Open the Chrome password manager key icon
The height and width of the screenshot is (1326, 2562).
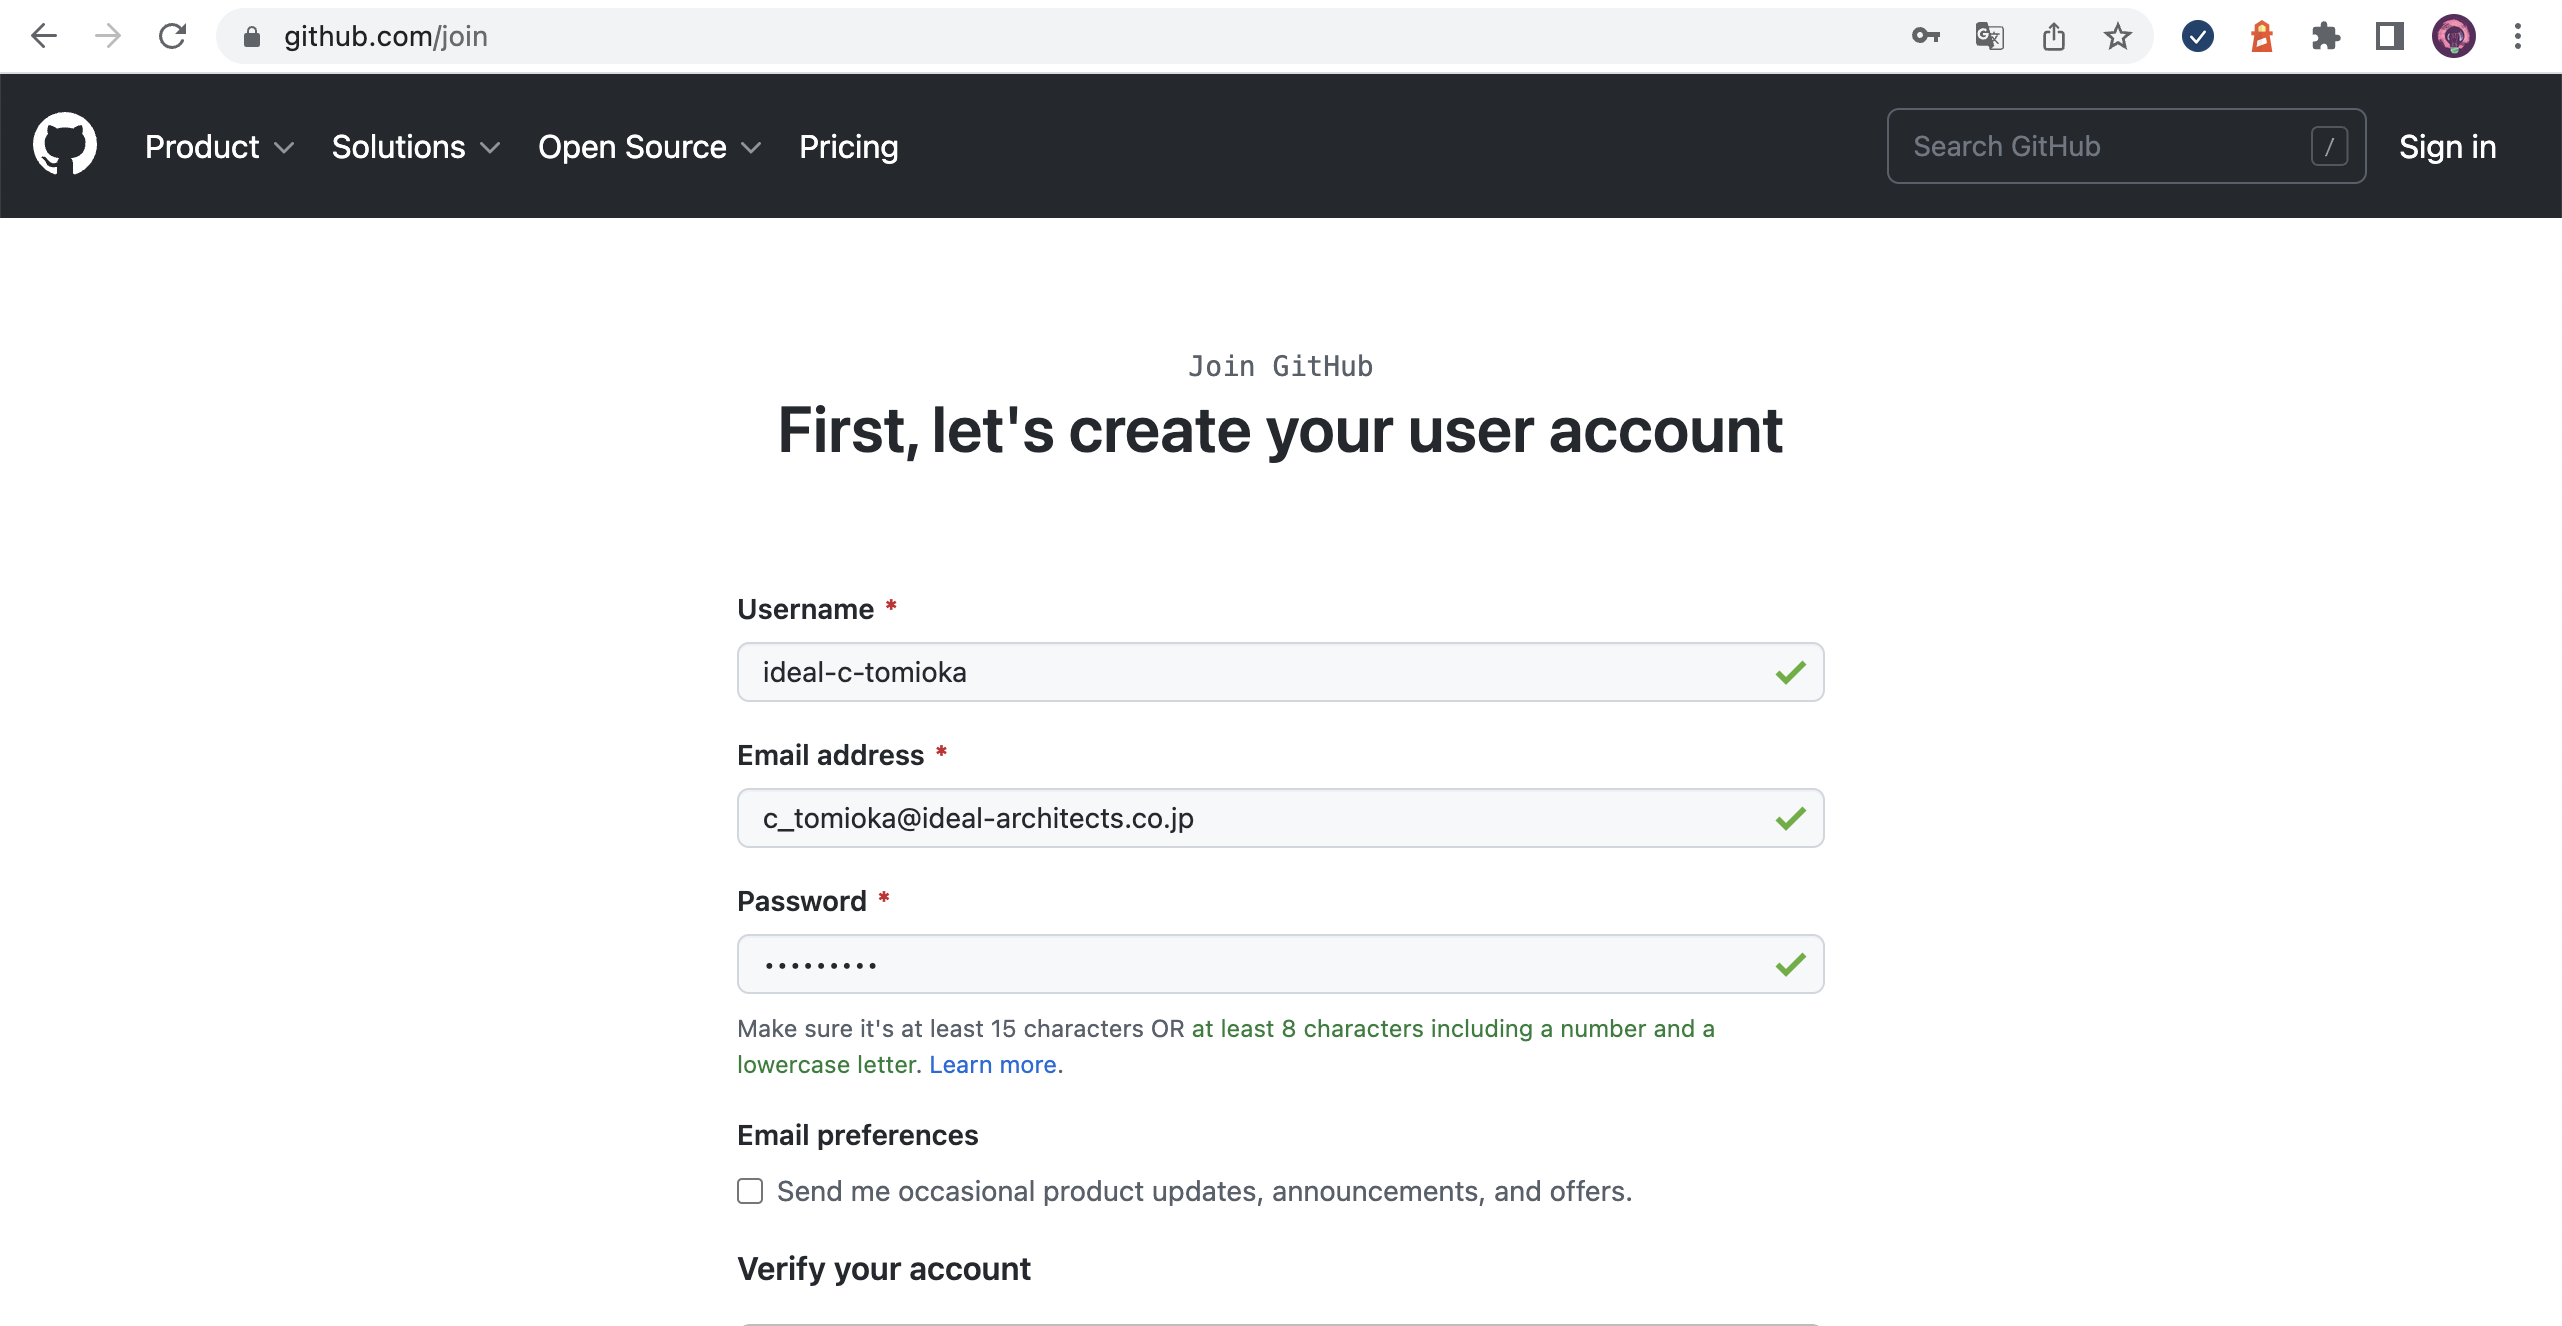pyautogui.click(x=1925, y=36)
